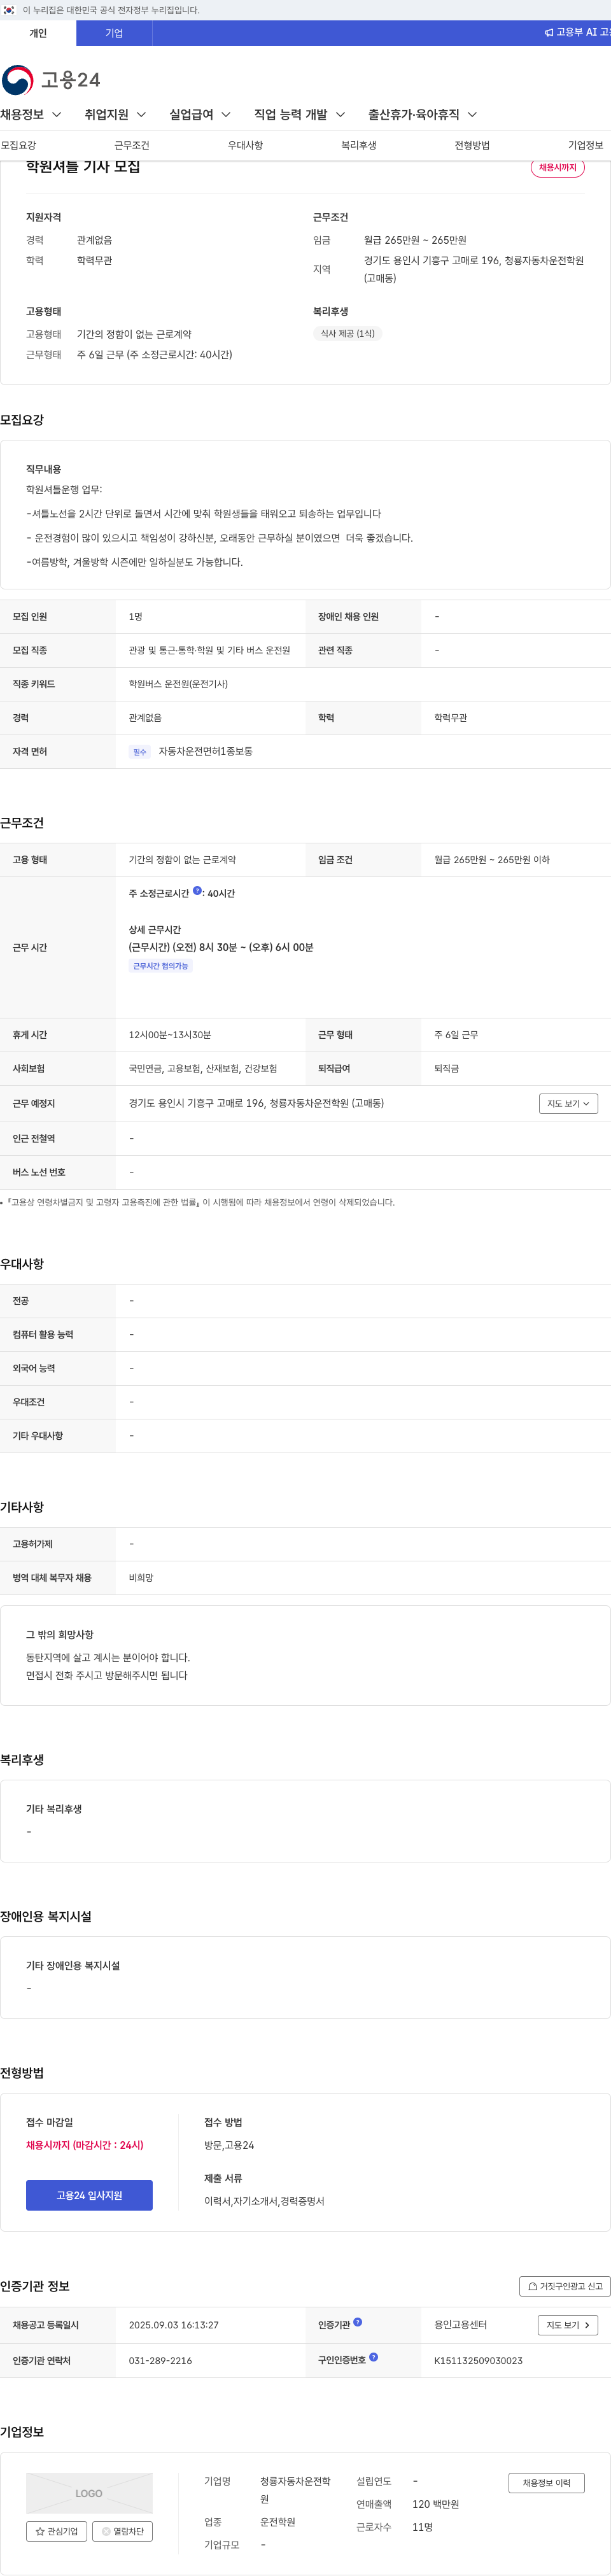
Task: Expand the 직업 능력 개발 menu chevron
Action: tap(340, 115)
